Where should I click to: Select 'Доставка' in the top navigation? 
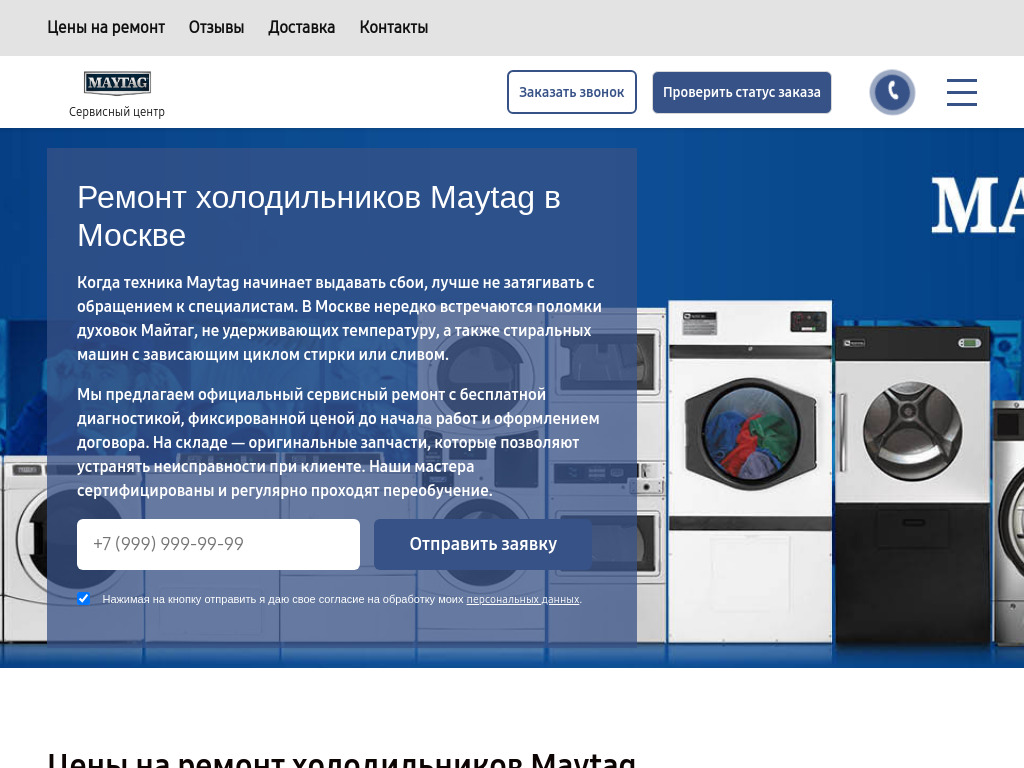pos(301,27)
